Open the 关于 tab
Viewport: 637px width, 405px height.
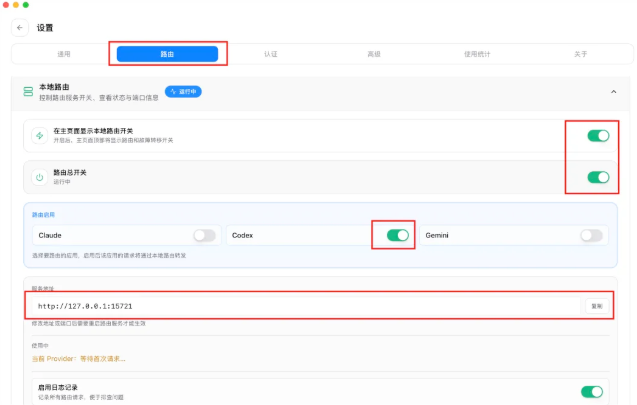(x=581, y=54)
